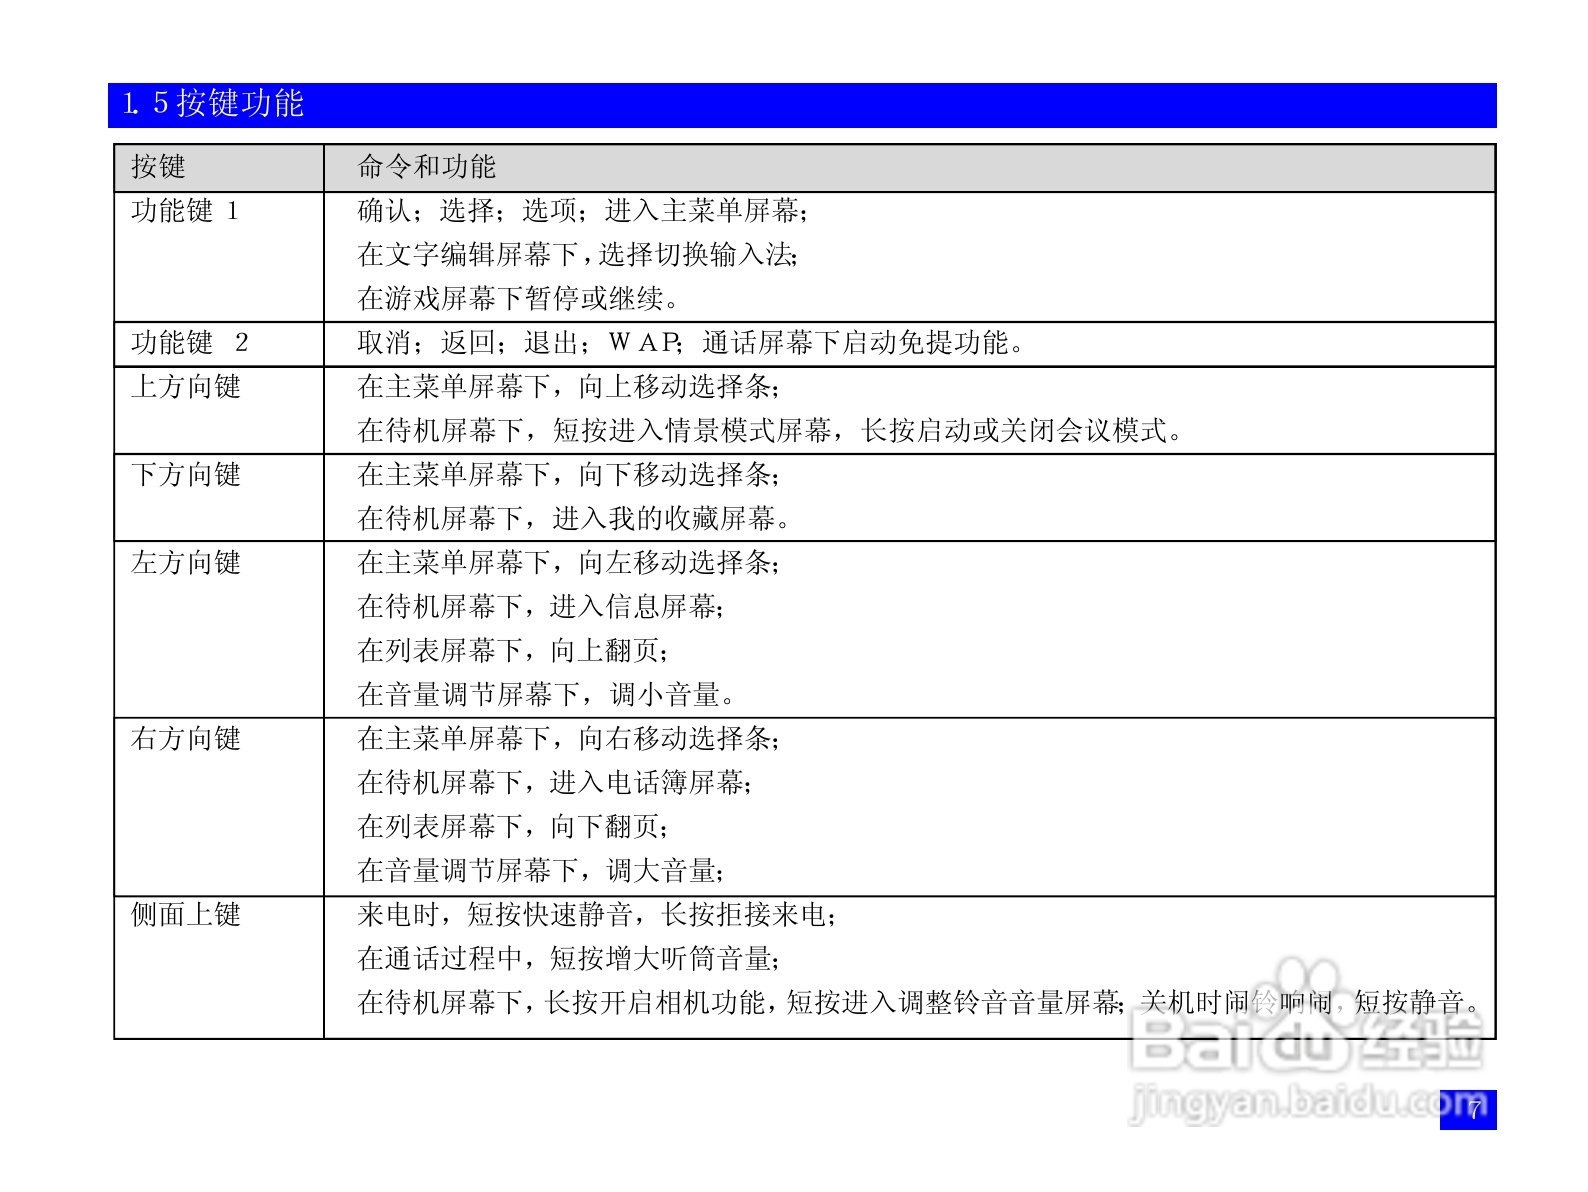
Task: Click the '右方向键' row label
Action: [186, 739]
